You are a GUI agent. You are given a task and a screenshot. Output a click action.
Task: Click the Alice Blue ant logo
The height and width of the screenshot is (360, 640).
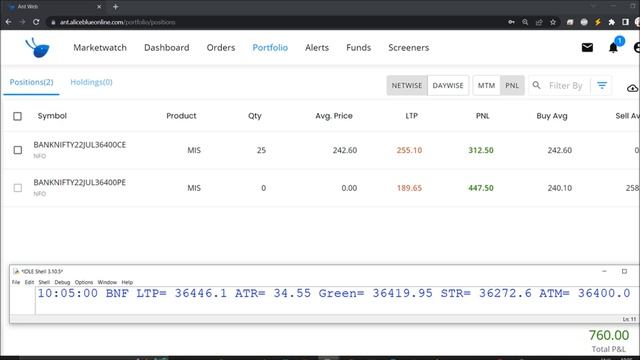click(x=37, y=48)
